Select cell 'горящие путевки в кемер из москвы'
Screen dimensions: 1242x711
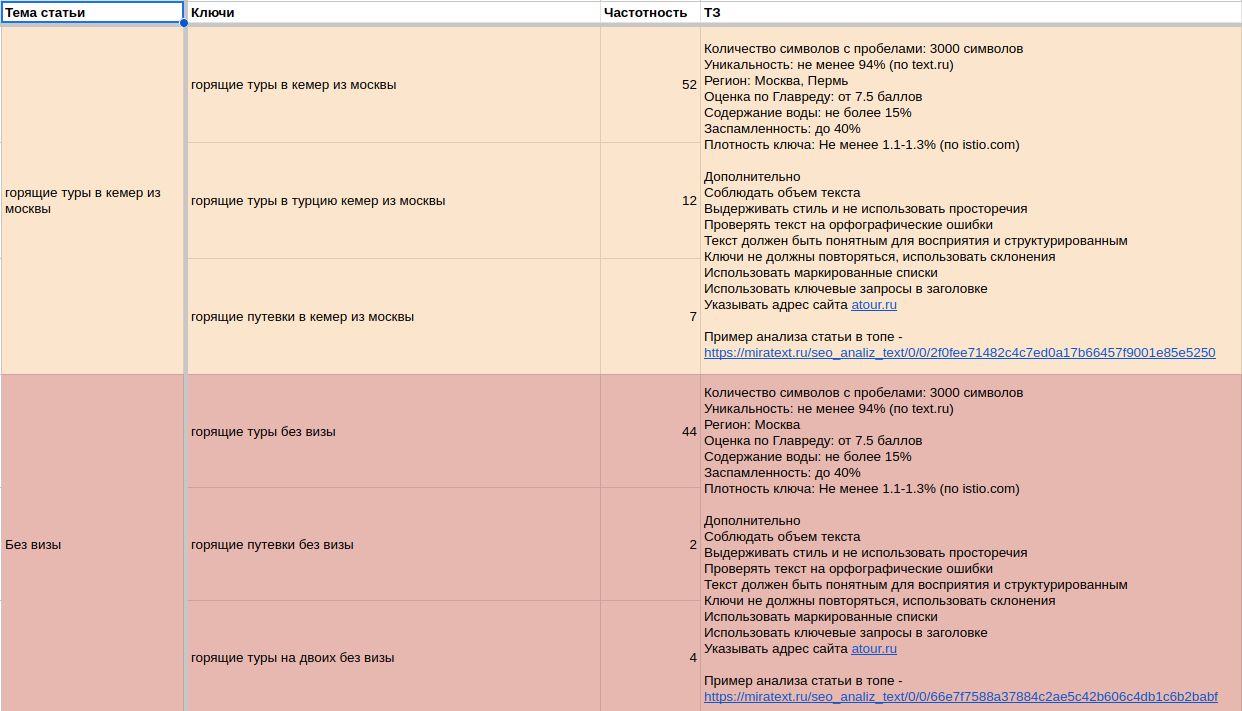click(x=394, y=317)
